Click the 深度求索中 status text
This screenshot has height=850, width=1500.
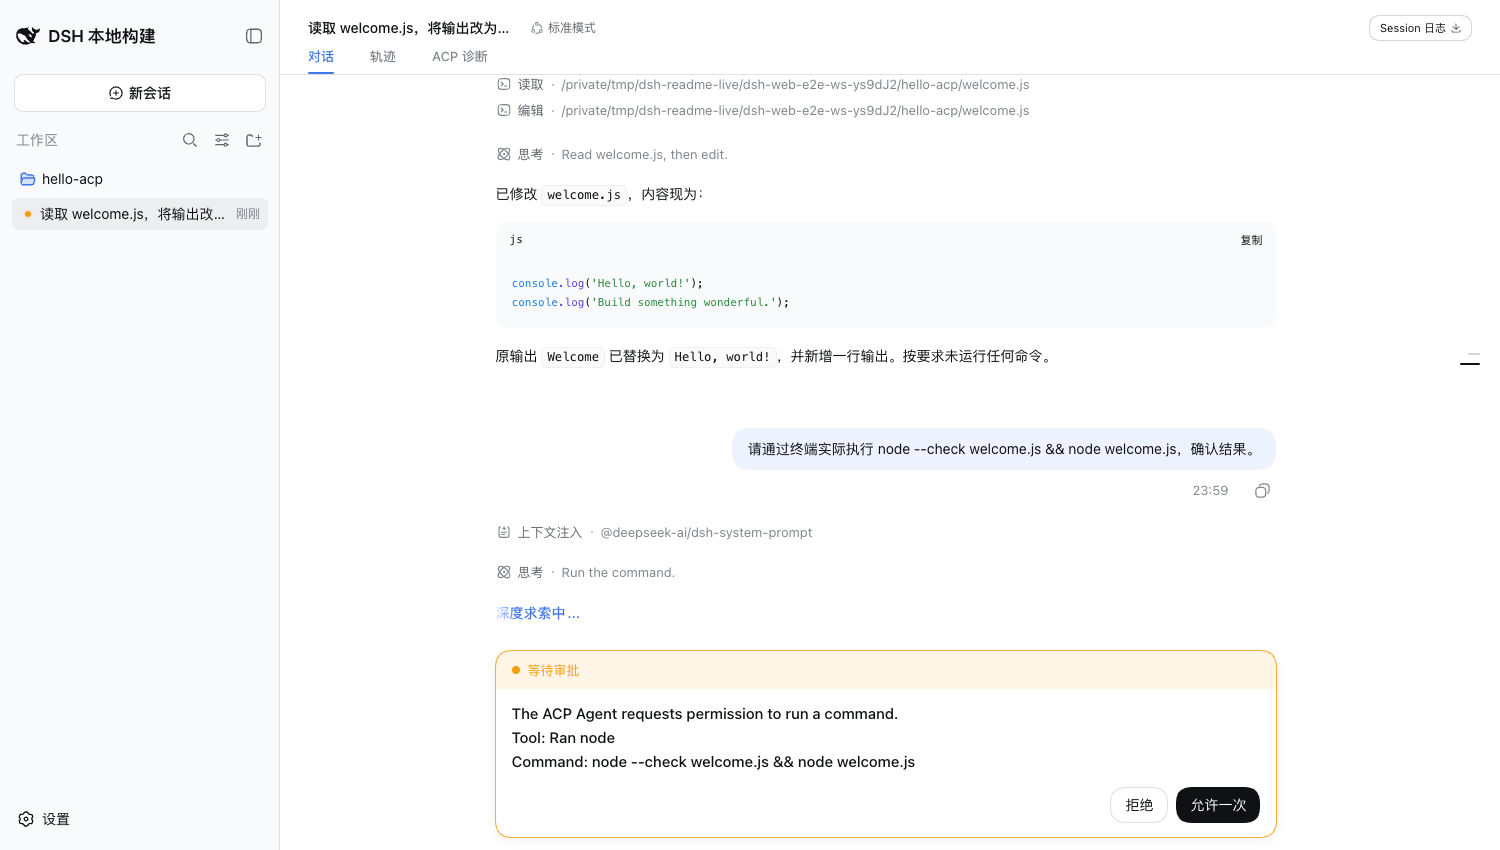point(538,613)
